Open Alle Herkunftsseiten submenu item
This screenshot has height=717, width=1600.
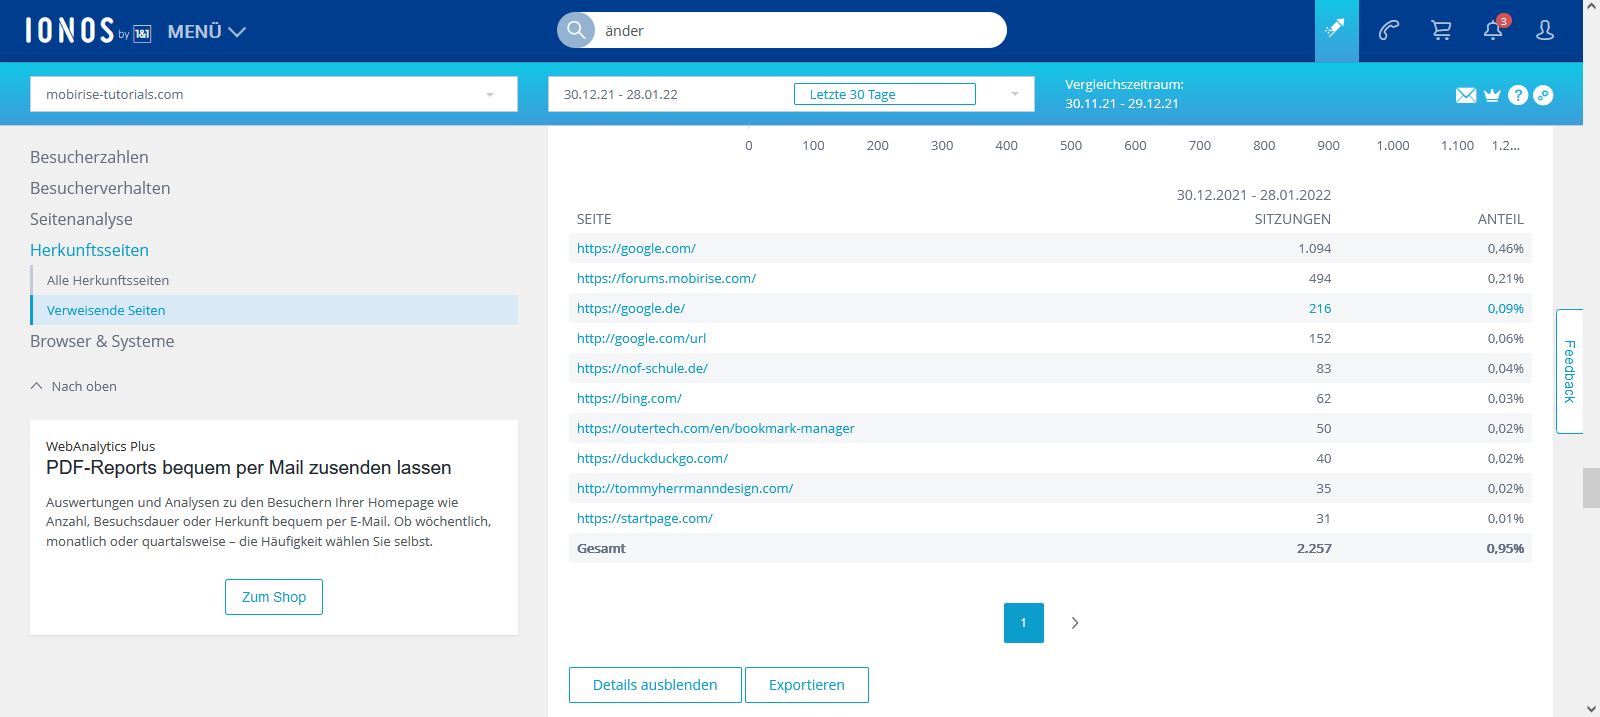(x=108, y=280)
